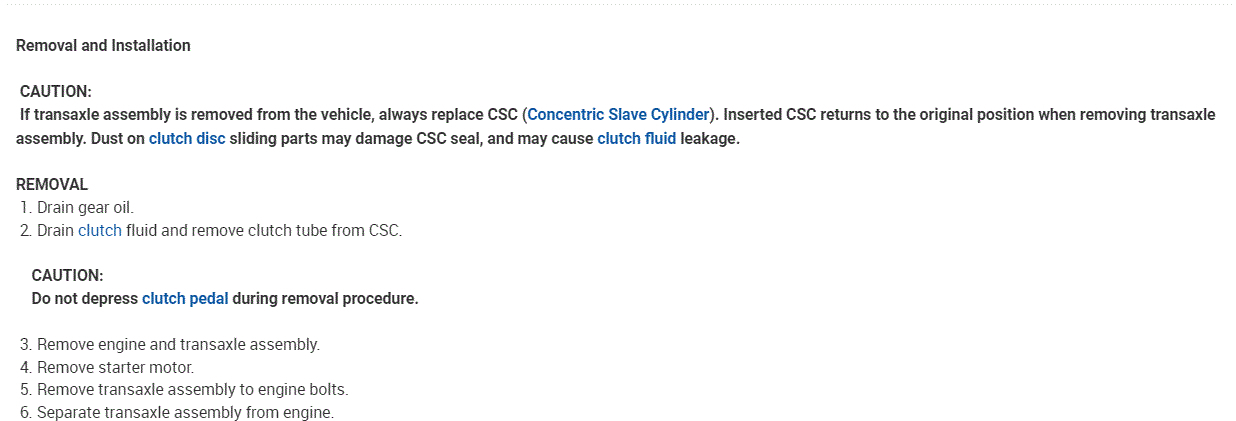Open the clutch link in step 2
The height and width of the screenshot is (421, 1236).
pos(100,230)
